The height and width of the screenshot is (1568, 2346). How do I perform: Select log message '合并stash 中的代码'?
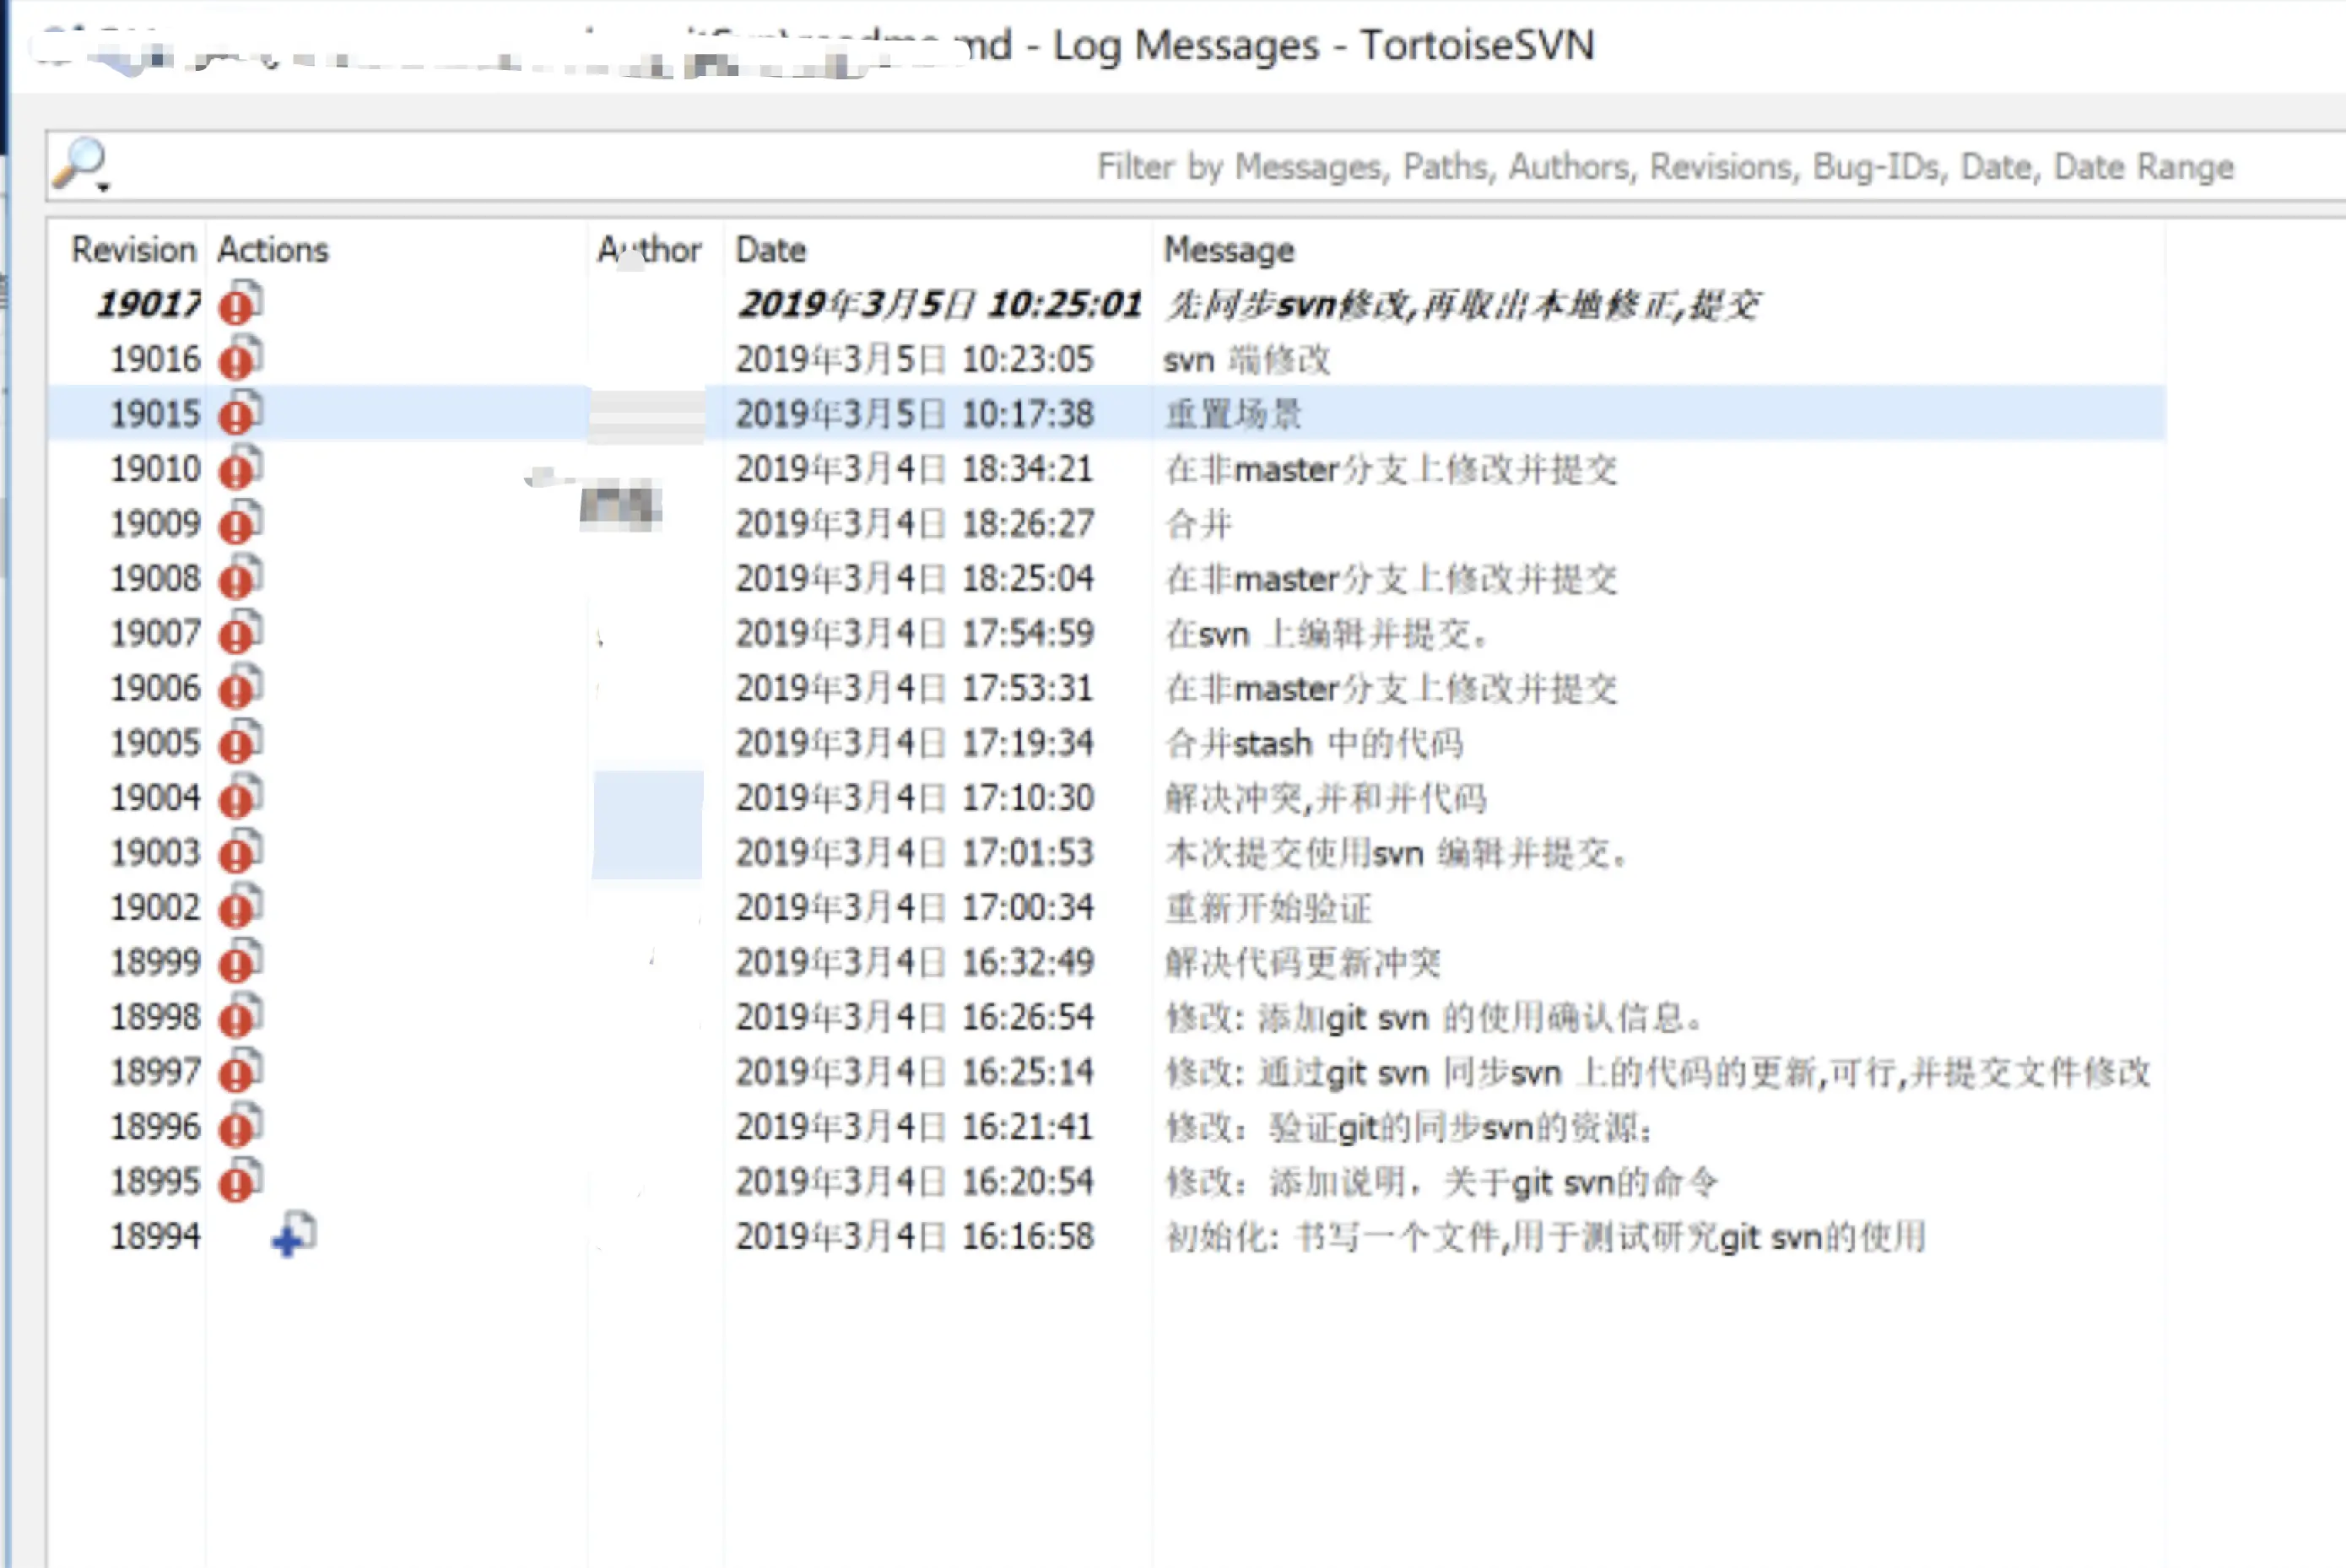pyautogui.click(x=1313, y=743)
